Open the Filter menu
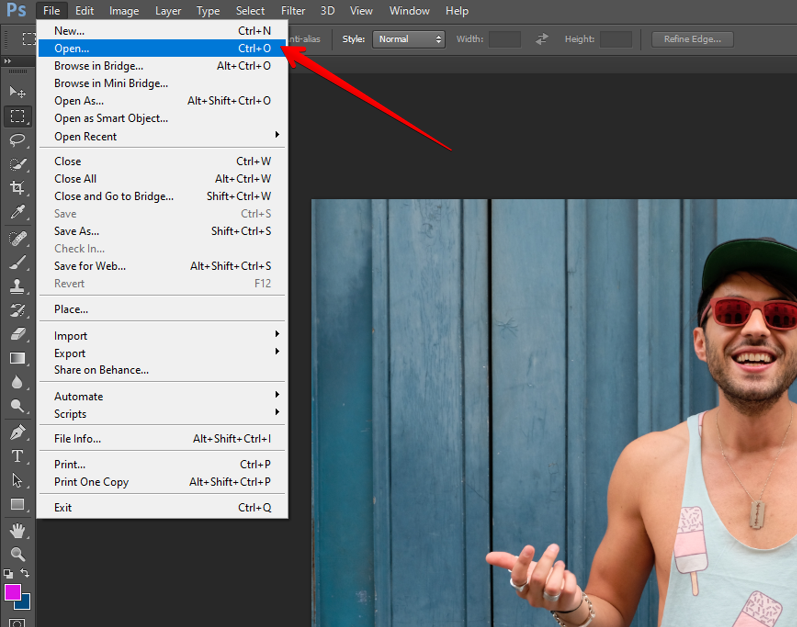The height and width of the screenshot is (627, 797). [x=293, y=11]
